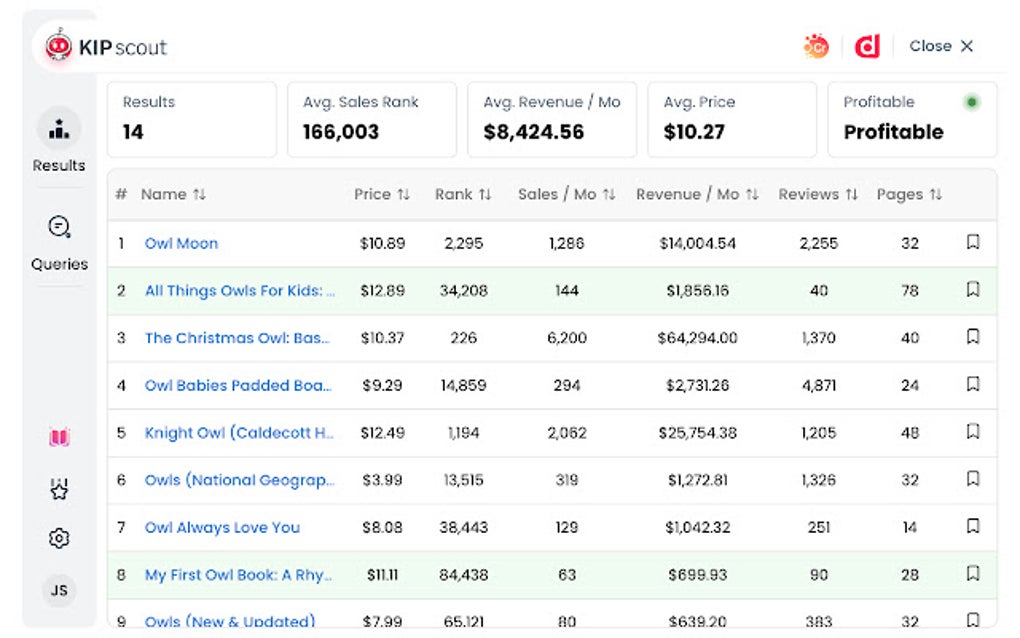
Task: Open the Results sidebar icon
Action: tap(59, 130)
